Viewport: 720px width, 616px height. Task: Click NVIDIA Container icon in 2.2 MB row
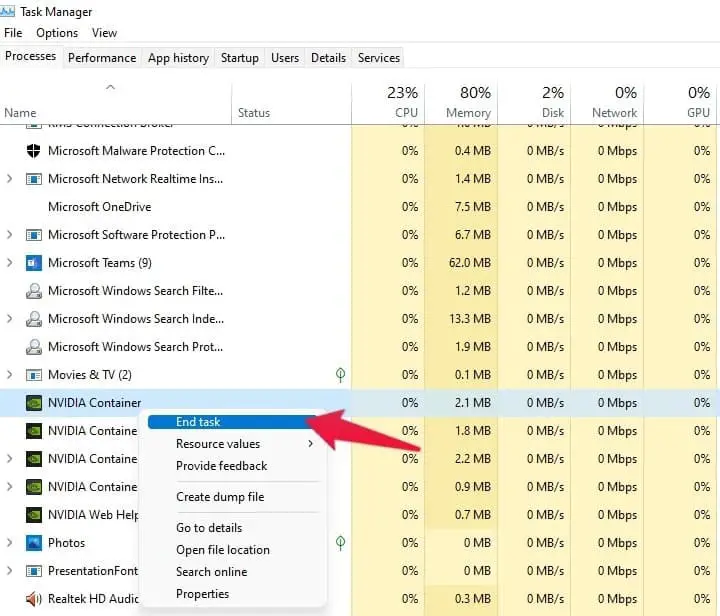pyautogui.click(x=34, y=459)
